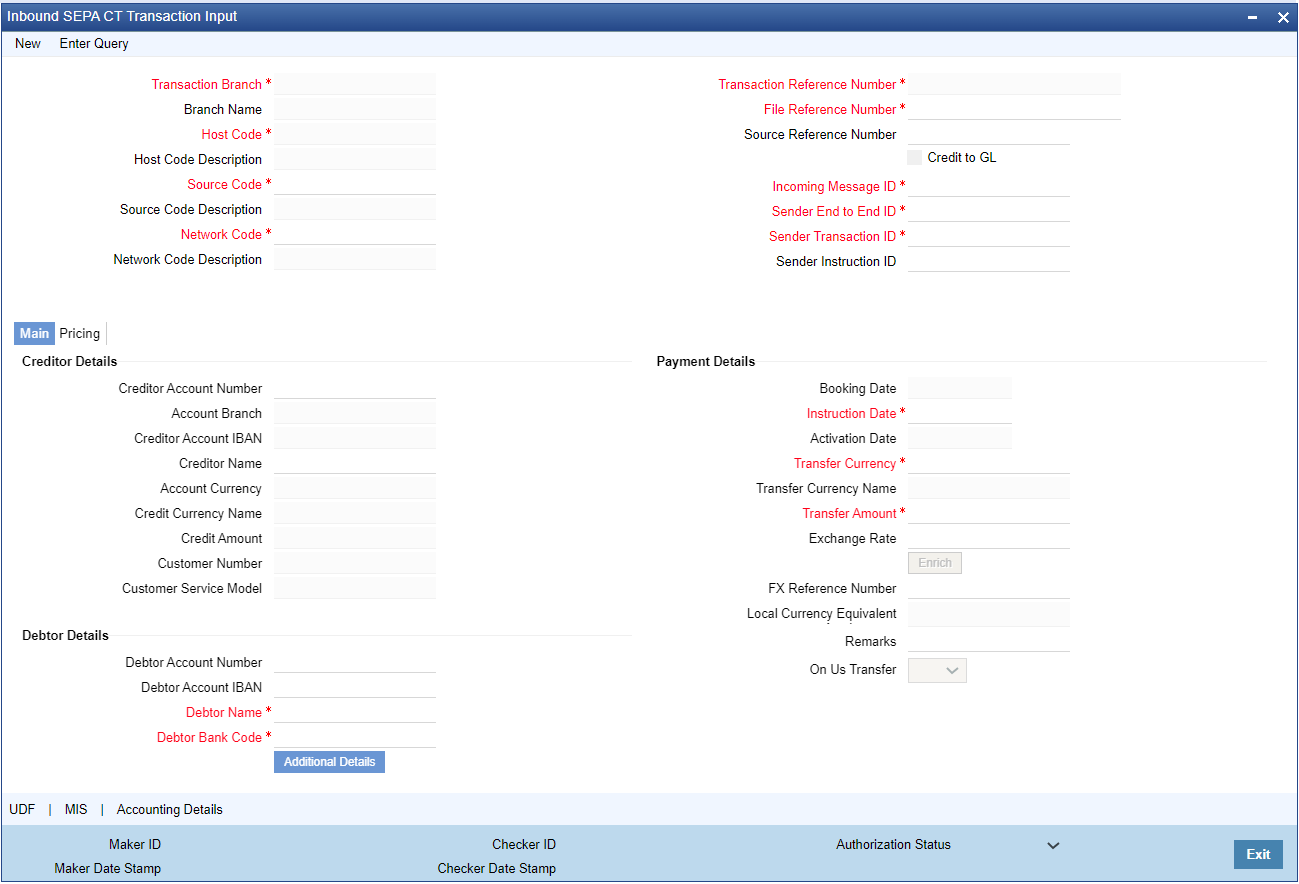This screenshot has height=884, width=1299.
Task: Click the Activation Date field
Action: tap(960, 438)
